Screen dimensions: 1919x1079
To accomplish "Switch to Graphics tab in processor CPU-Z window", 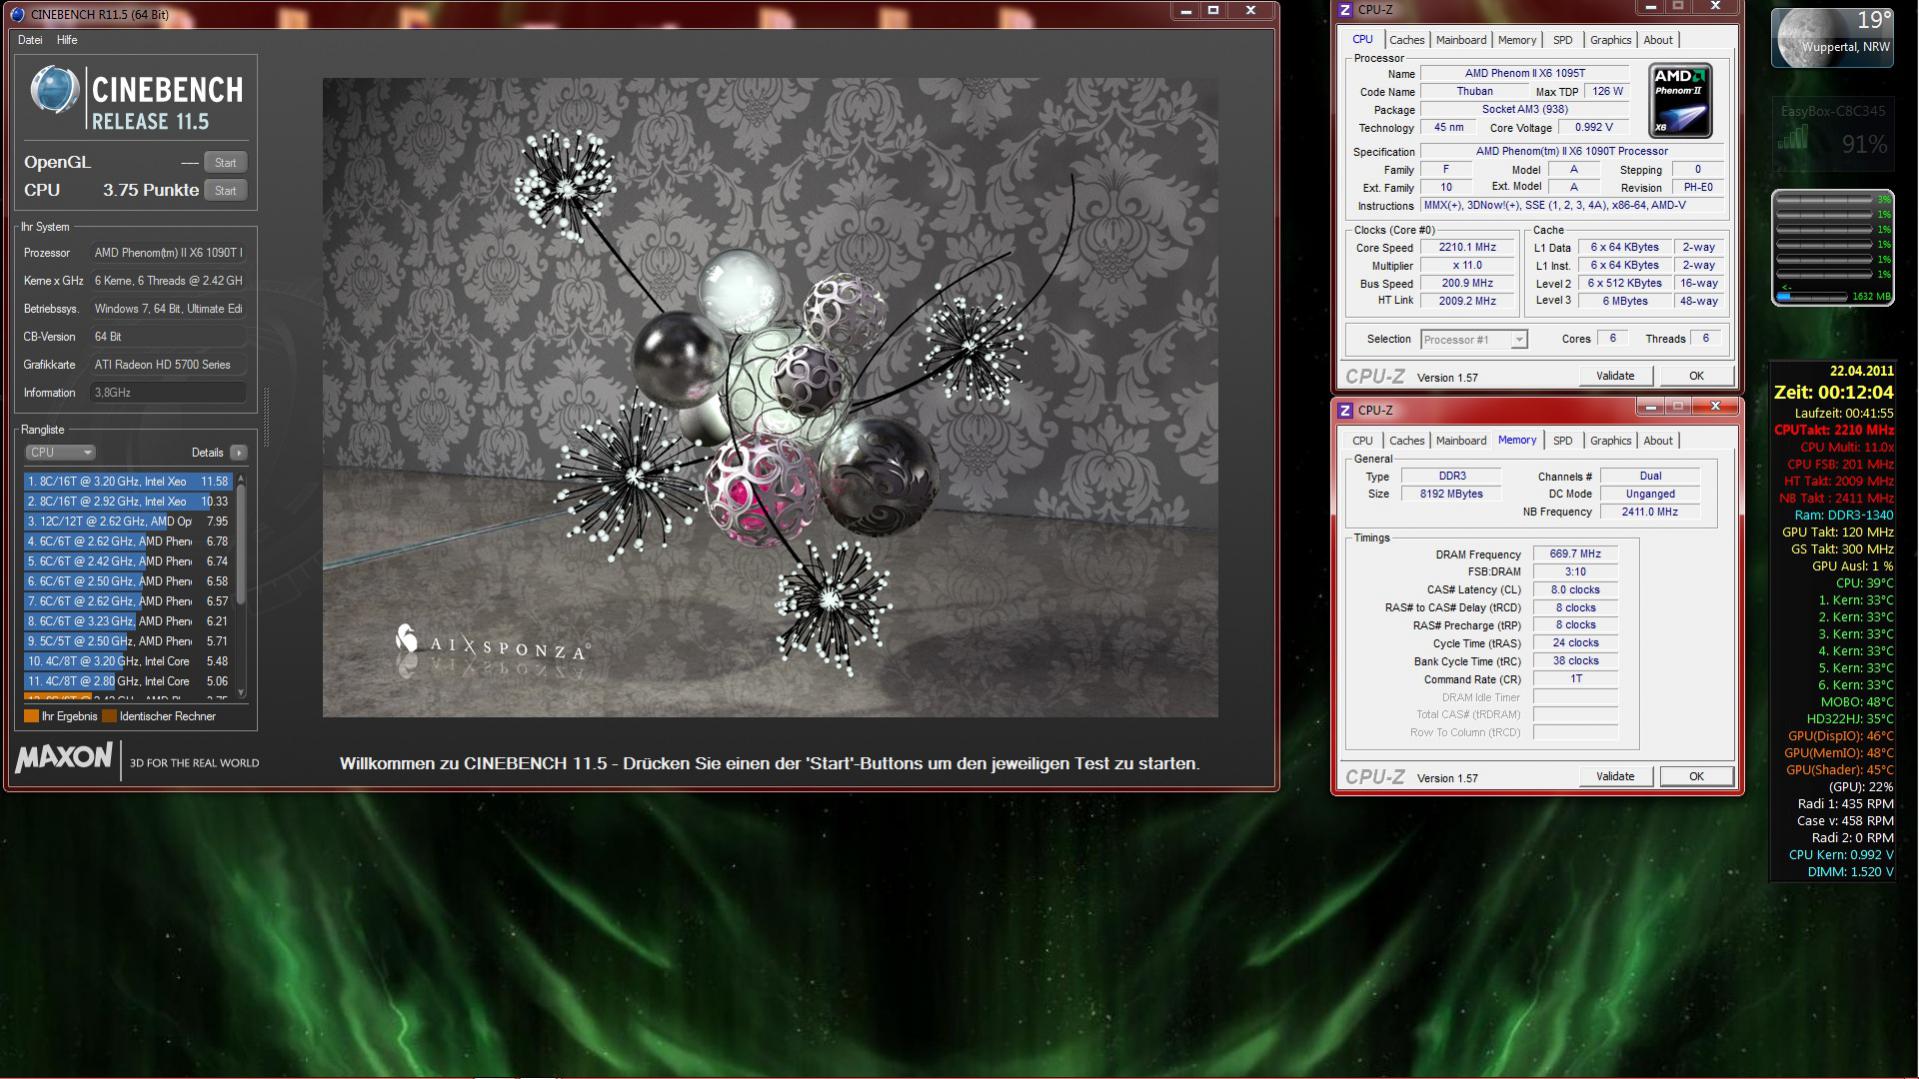I will tap(1610, 40).
